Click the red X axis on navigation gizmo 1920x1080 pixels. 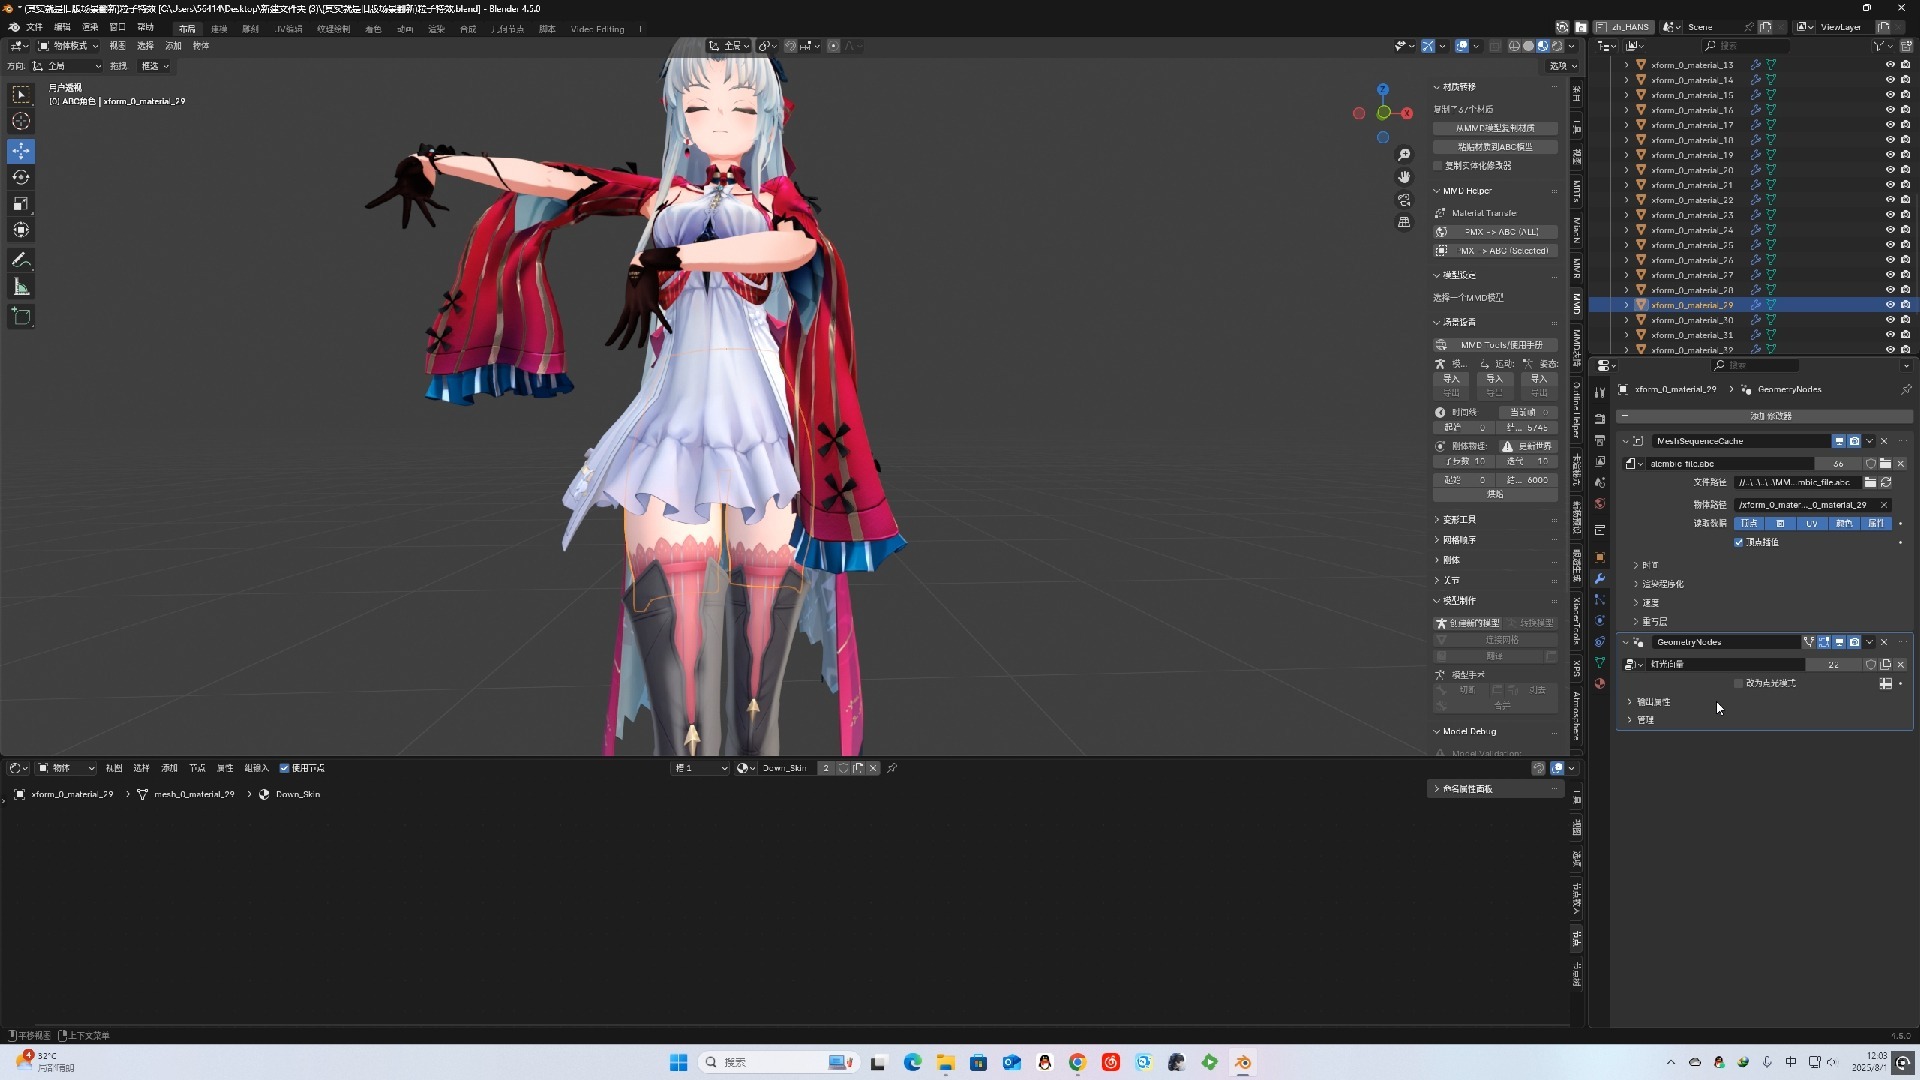(1407, 113)
